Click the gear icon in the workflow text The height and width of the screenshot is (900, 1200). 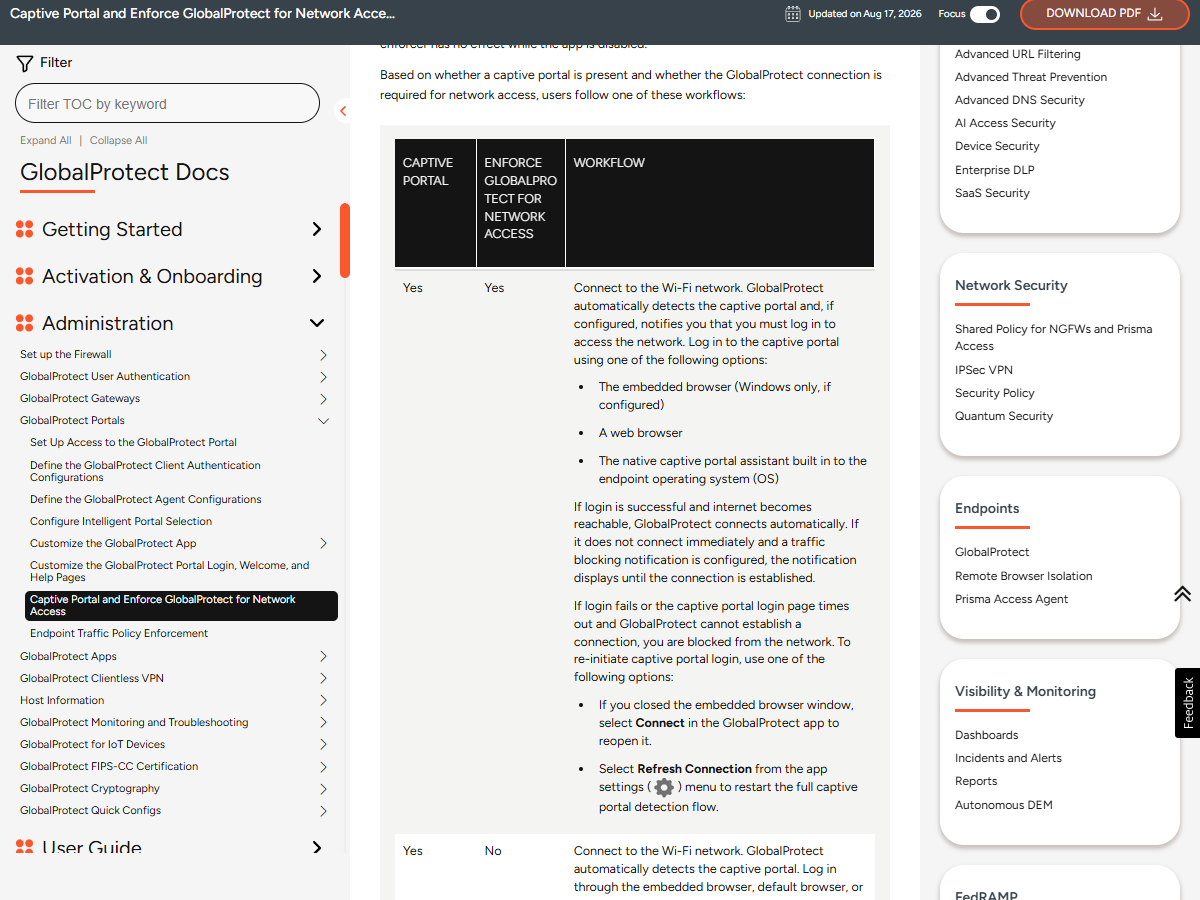[664, 788]
